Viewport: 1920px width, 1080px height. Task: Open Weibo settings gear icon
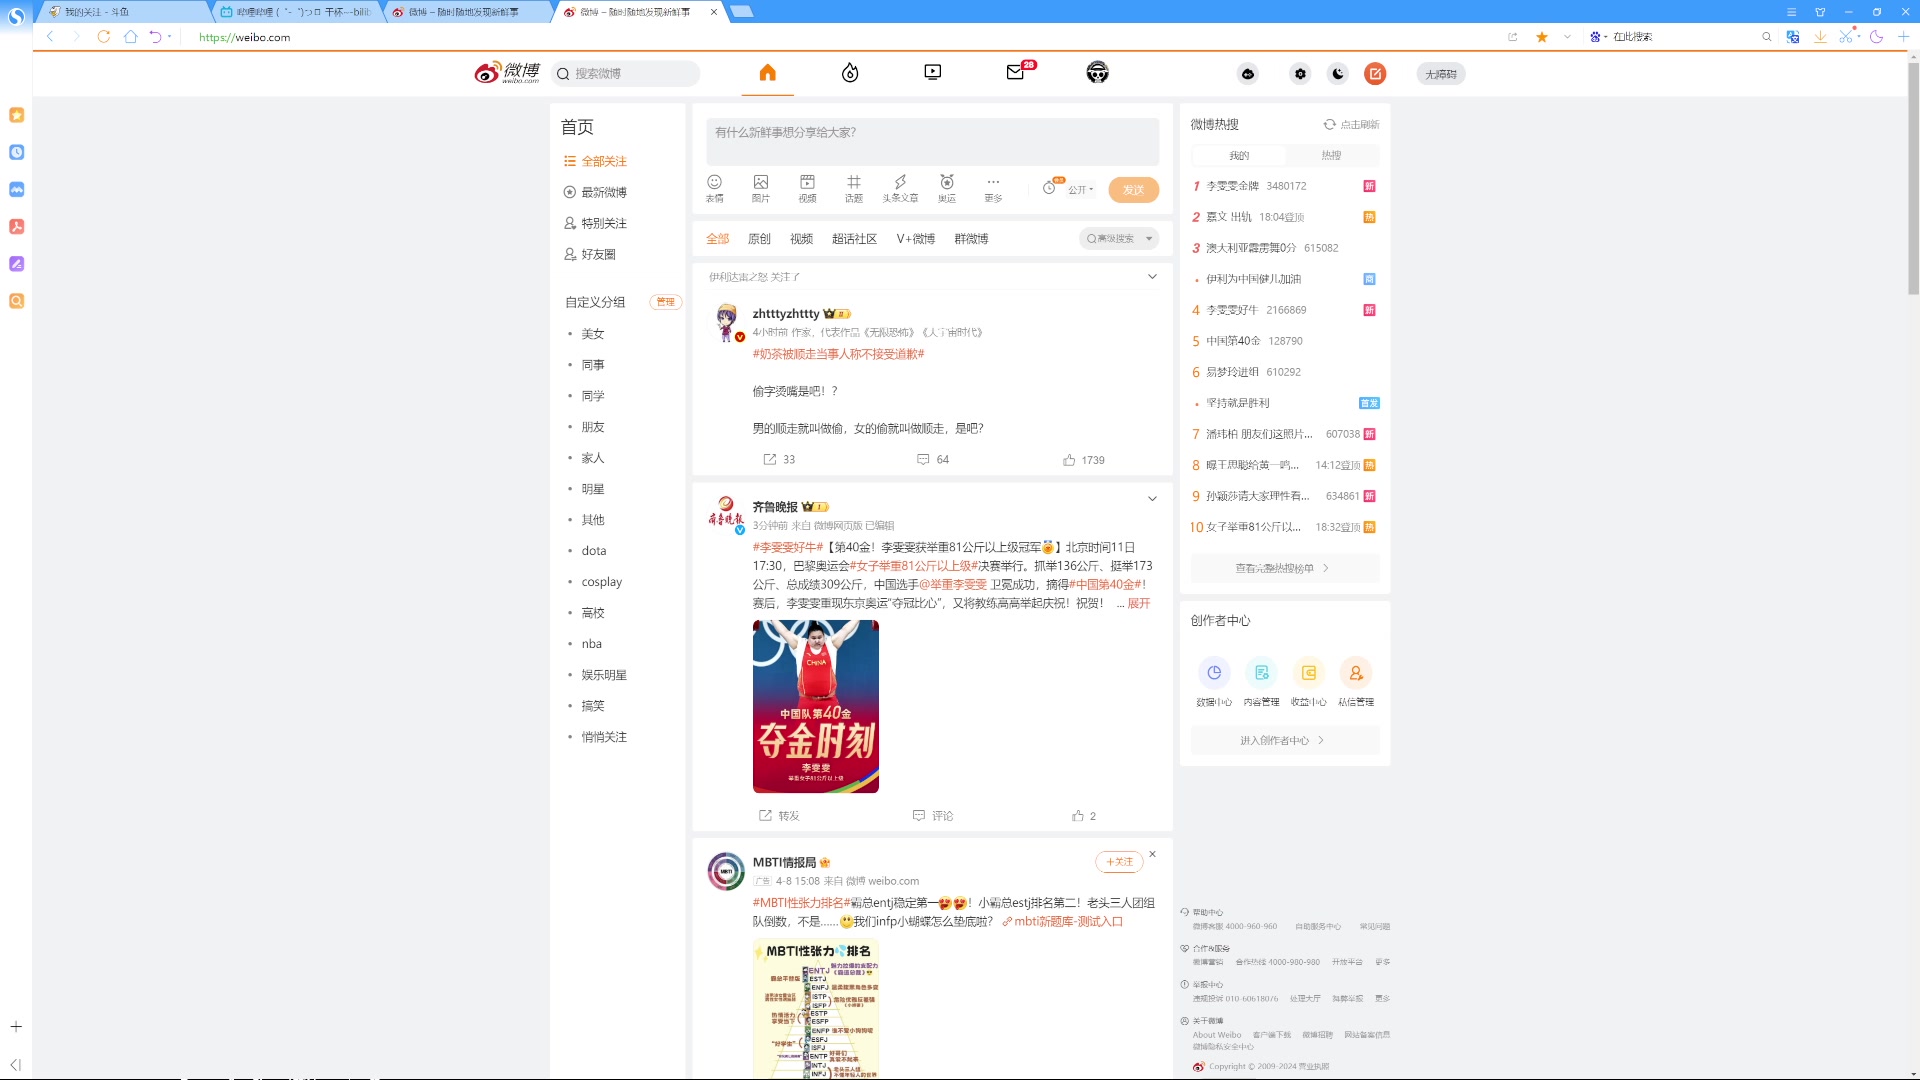point(1300,73)
